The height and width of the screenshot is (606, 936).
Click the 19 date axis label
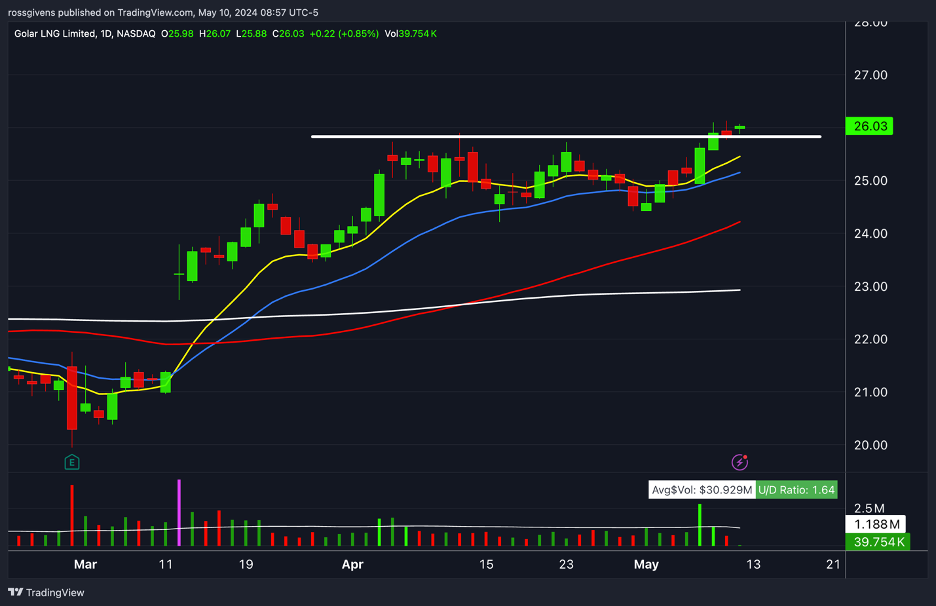[x=246, y=564]
